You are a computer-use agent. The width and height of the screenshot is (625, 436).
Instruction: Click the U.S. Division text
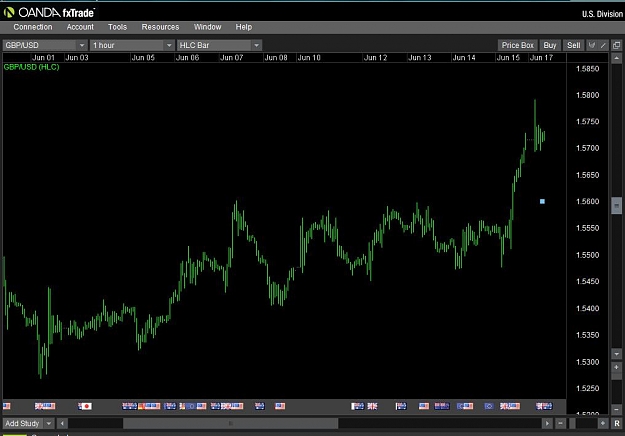(602, 14)
